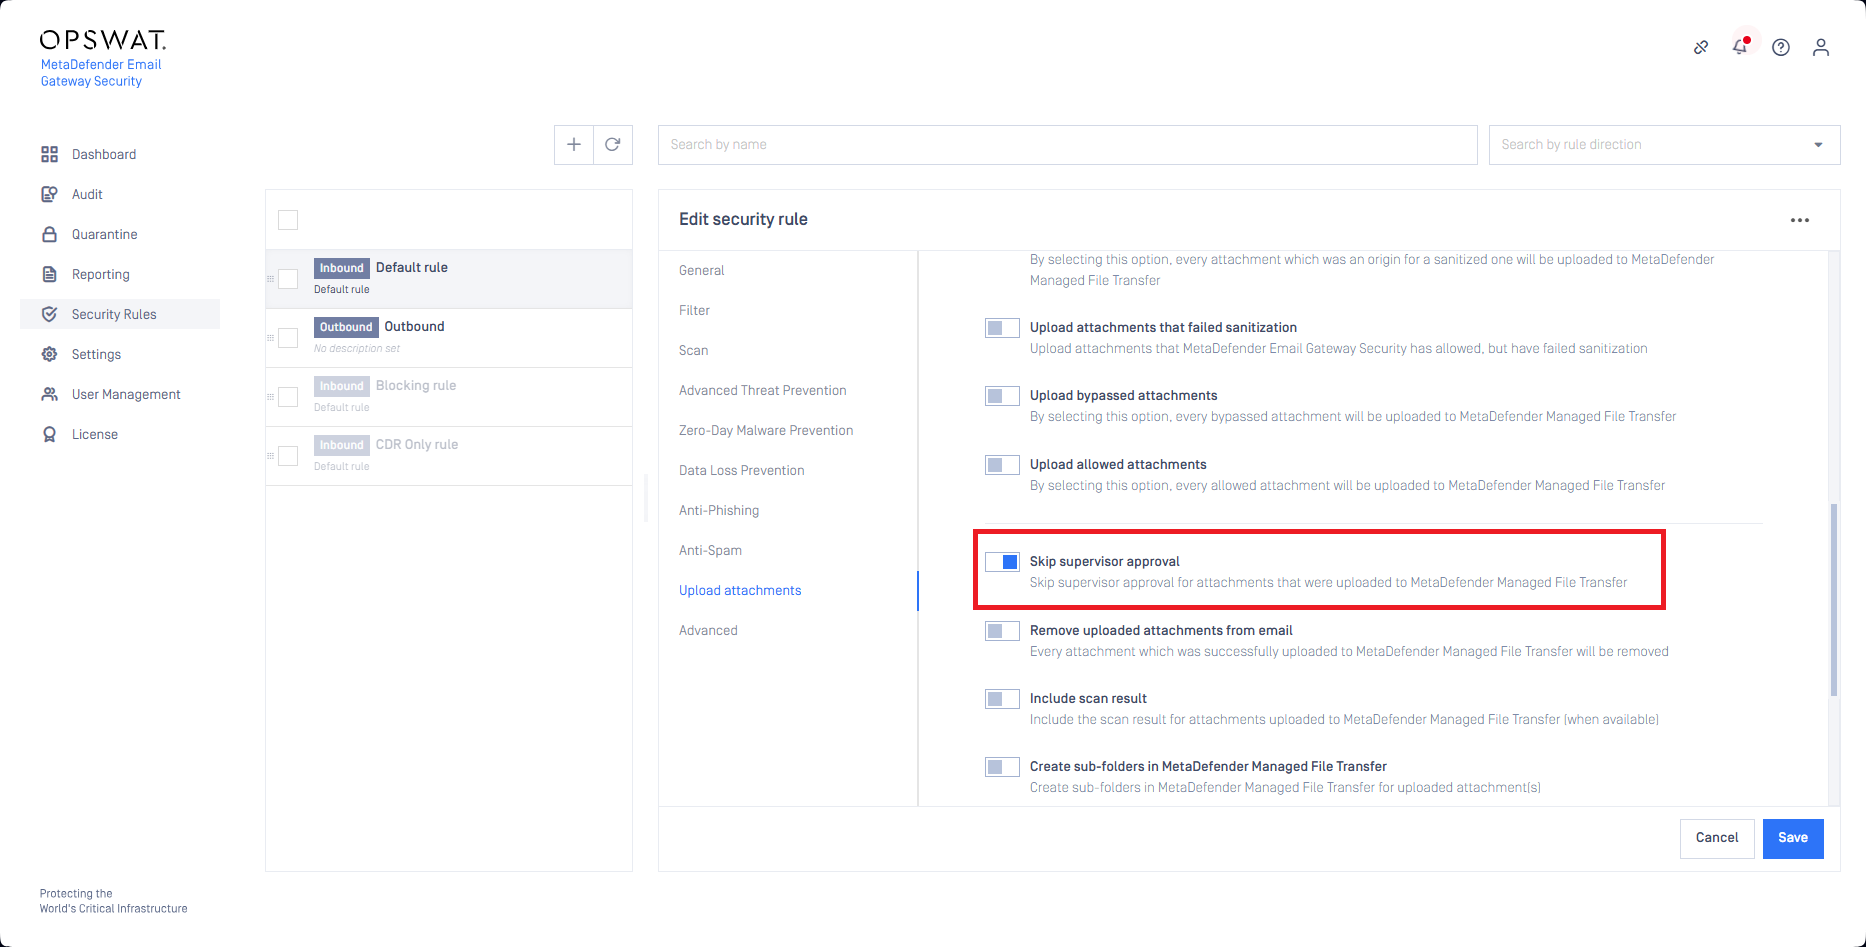
Task: Click drag handle of Outbound rule row
Action: coord(270,338)
